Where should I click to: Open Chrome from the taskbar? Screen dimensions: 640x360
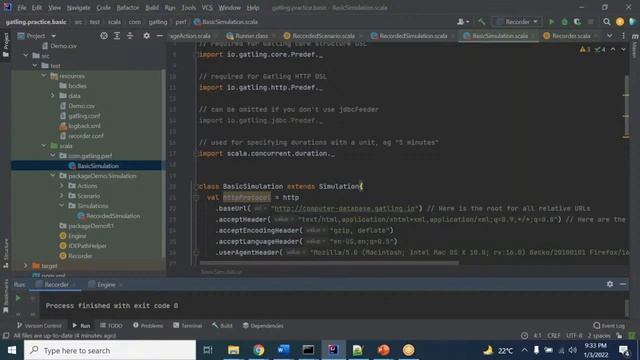(258, 350)
